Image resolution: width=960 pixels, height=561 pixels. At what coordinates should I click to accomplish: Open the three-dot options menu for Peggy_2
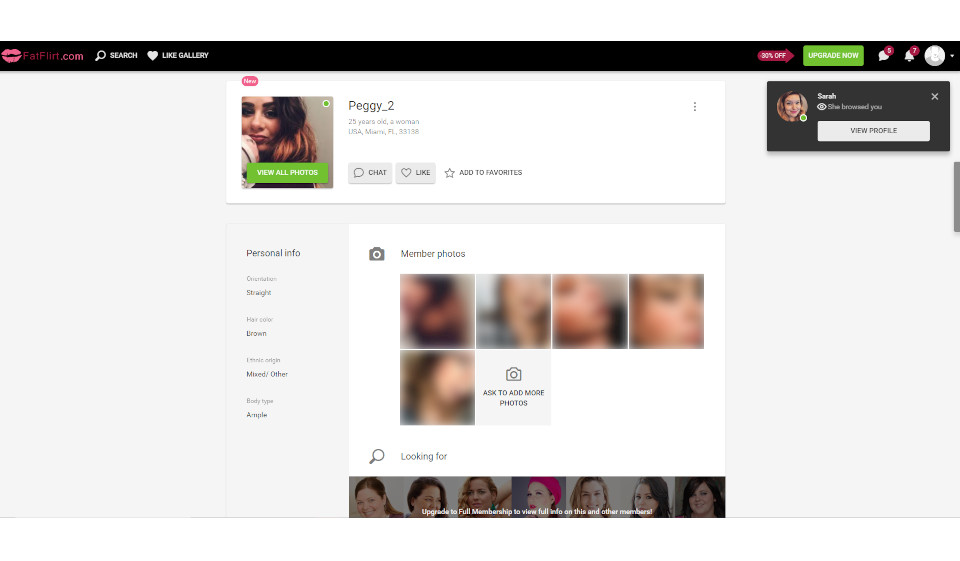(x=695, y=107)
